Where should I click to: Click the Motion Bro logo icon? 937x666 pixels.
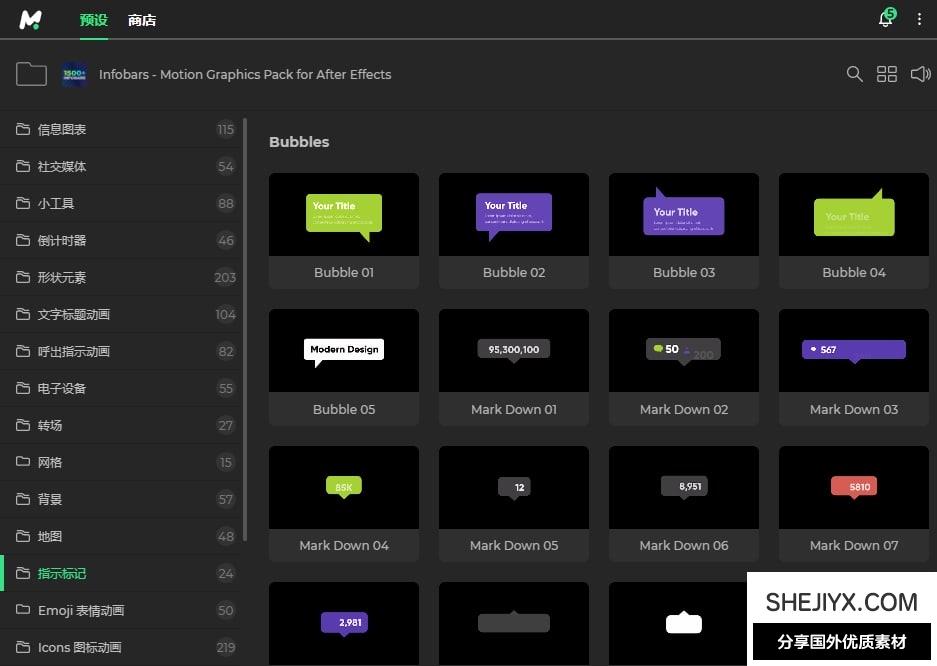coord(31,19)
